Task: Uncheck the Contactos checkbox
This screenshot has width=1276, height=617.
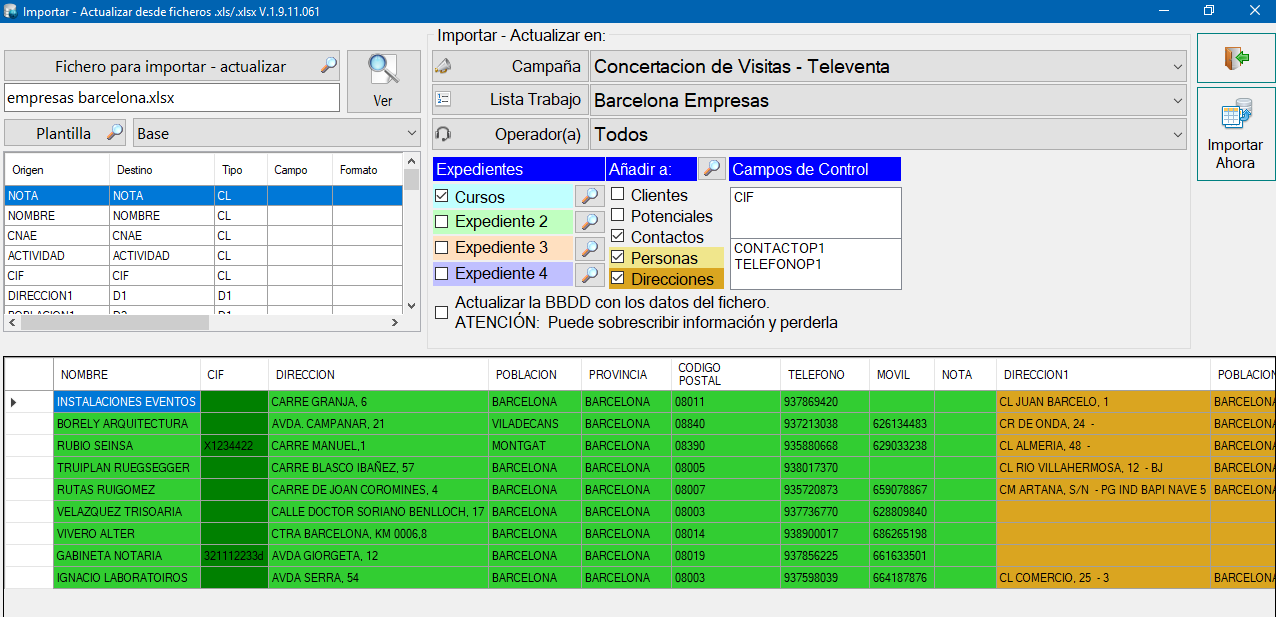Action: click(618, 237)
